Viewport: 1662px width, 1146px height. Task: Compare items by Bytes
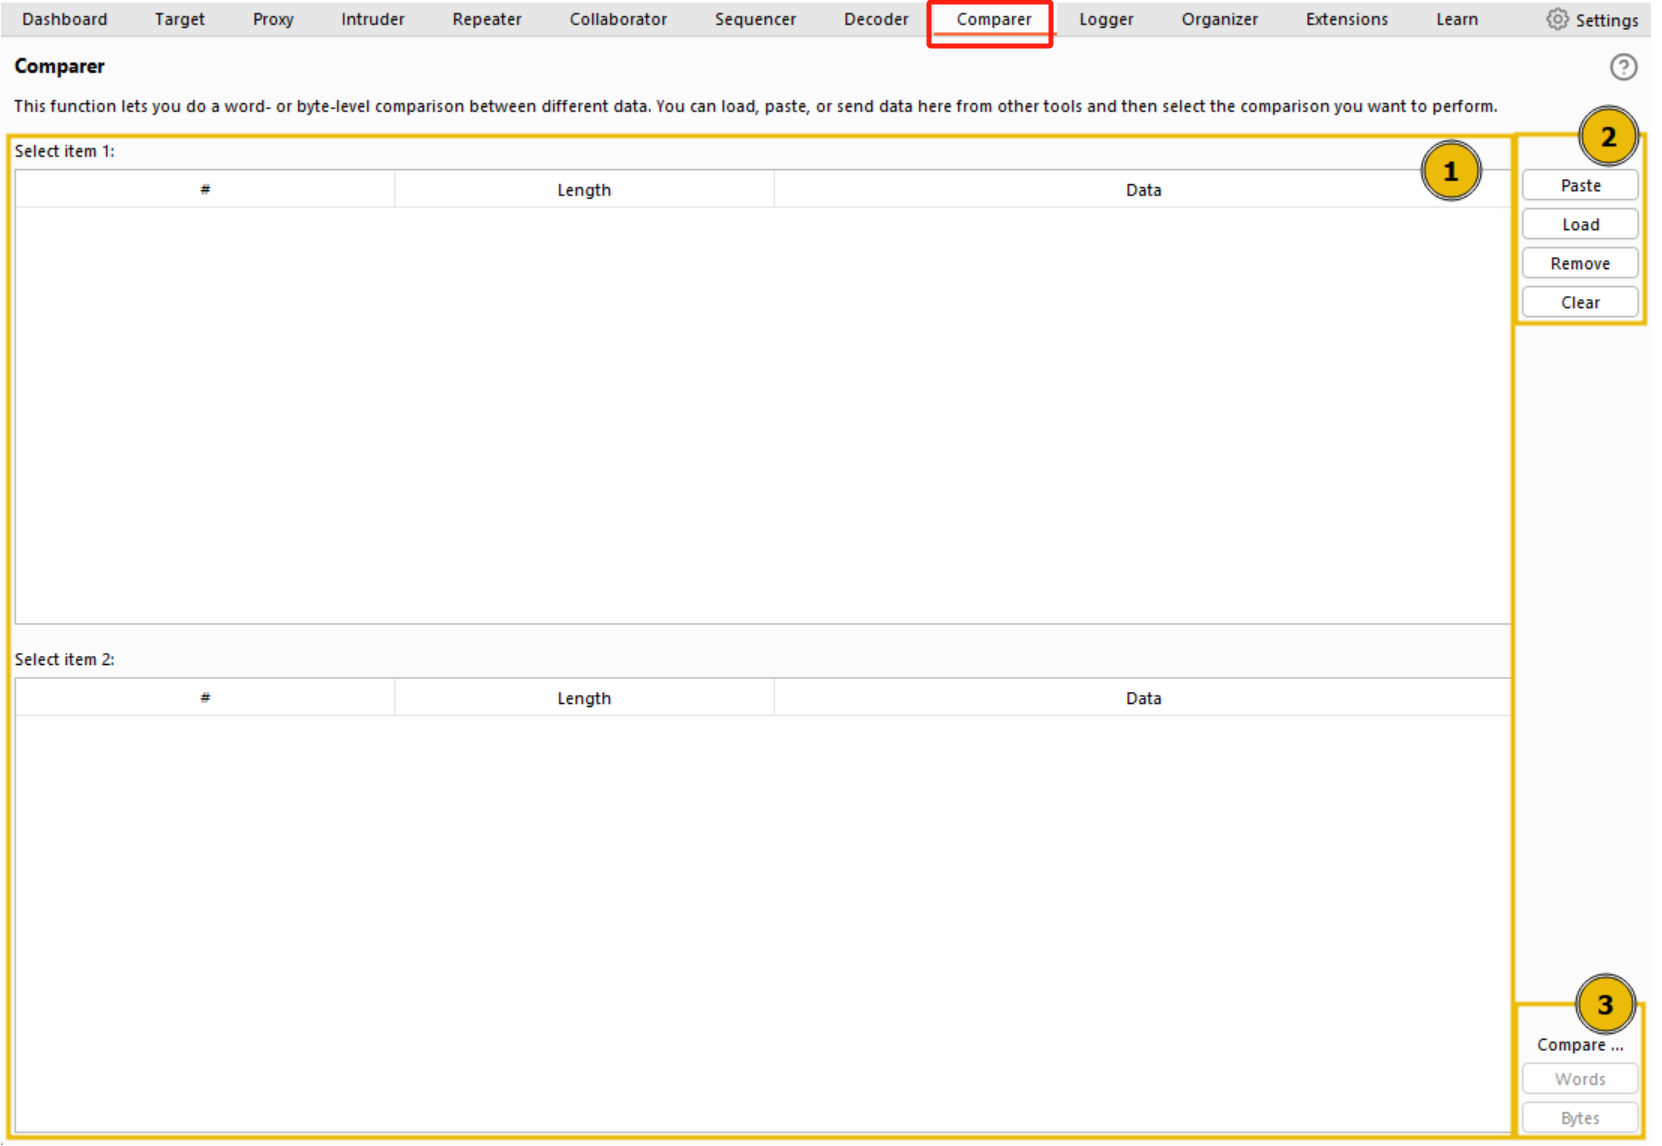1579,1118
